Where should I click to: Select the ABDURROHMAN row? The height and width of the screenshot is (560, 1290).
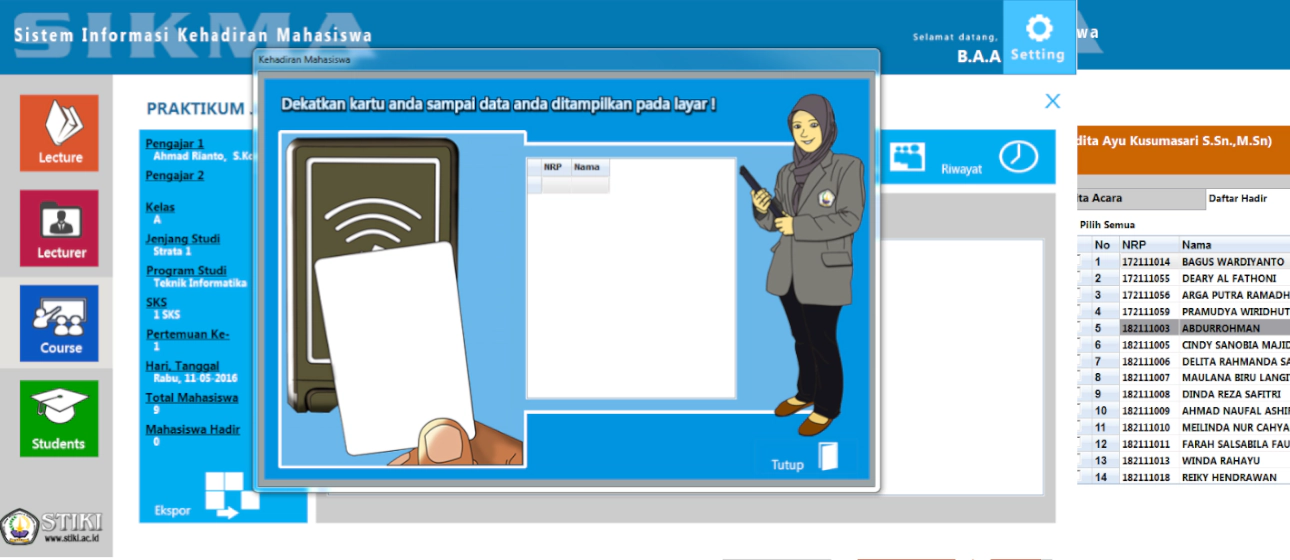pos(1184,328)
